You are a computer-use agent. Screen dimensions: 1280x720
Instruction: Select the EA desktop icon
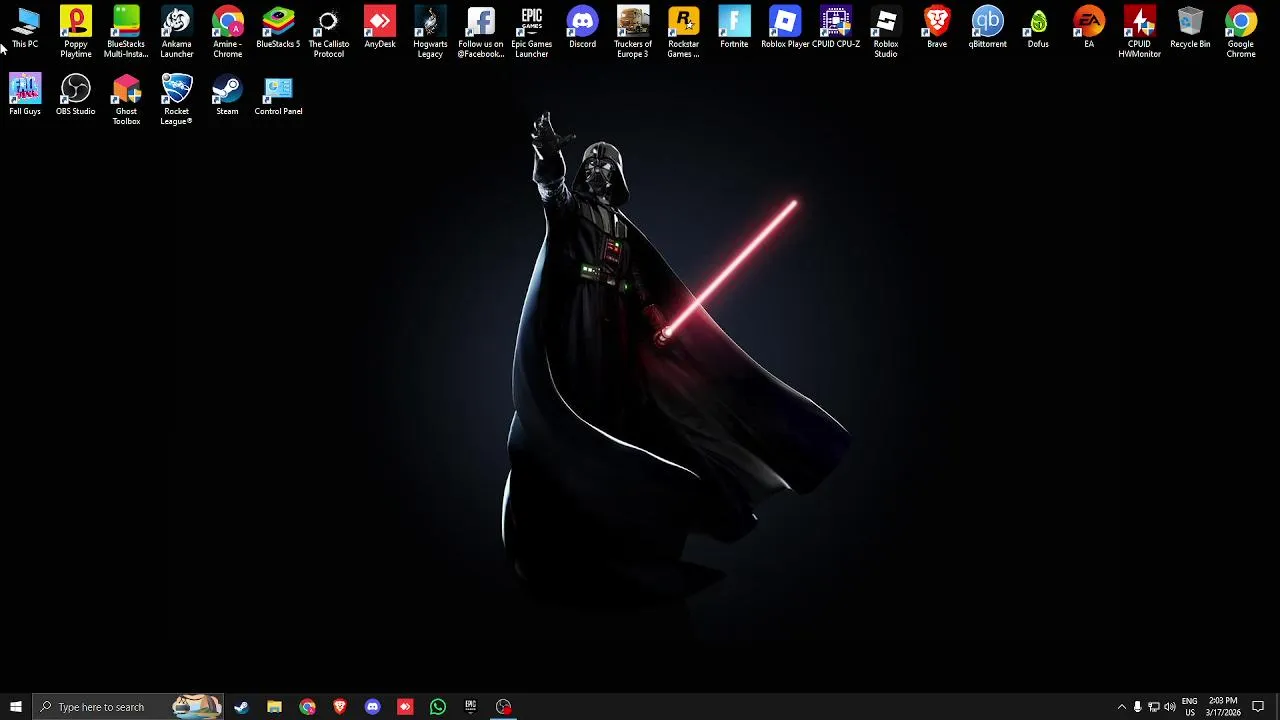pyautogui.click(x=1089, y=28)
